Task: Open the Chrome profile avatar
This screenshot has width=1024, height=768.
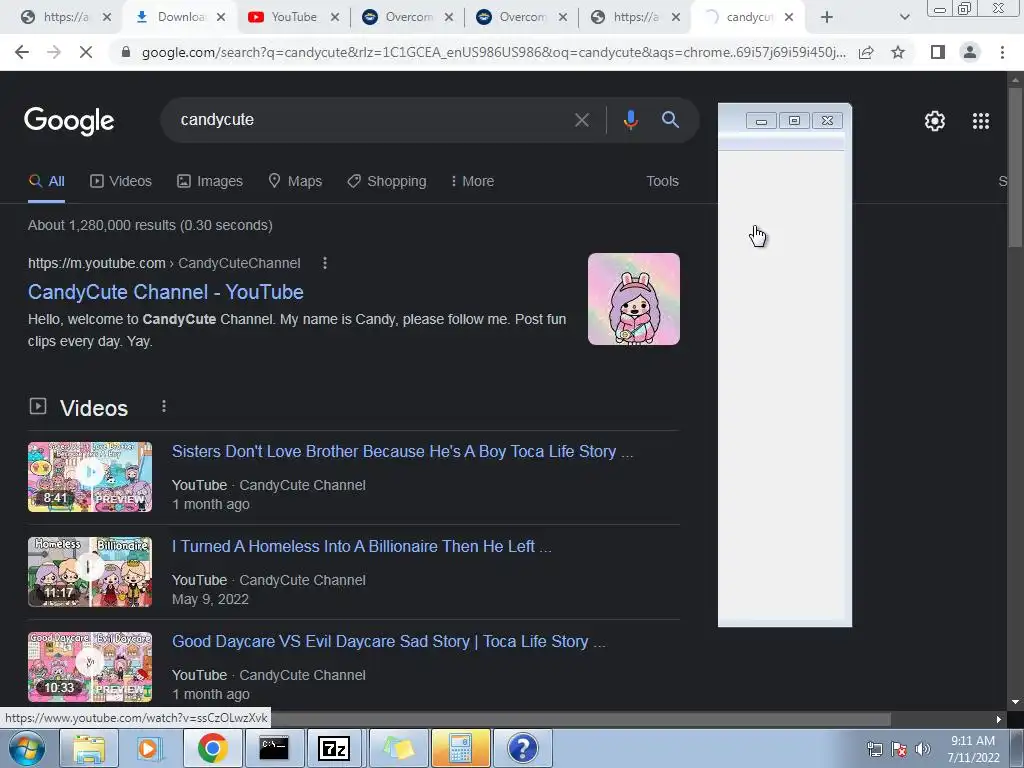Action: point(970,52)
